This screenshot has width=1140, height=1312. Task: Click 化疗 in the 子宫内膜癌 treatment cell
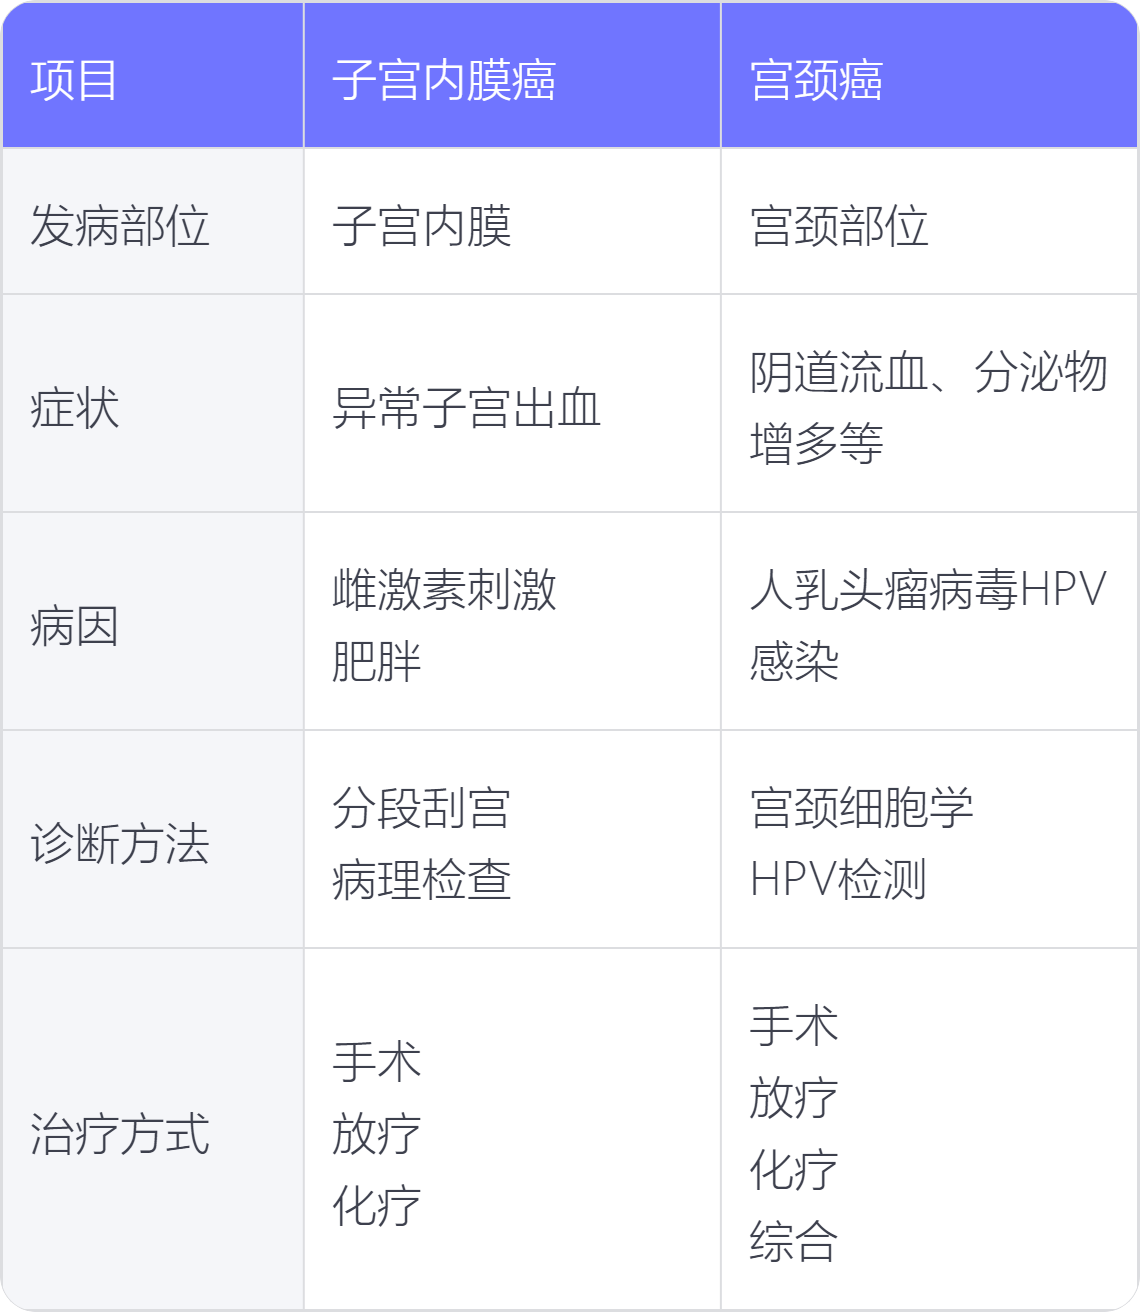click(x=377, y=1205)
